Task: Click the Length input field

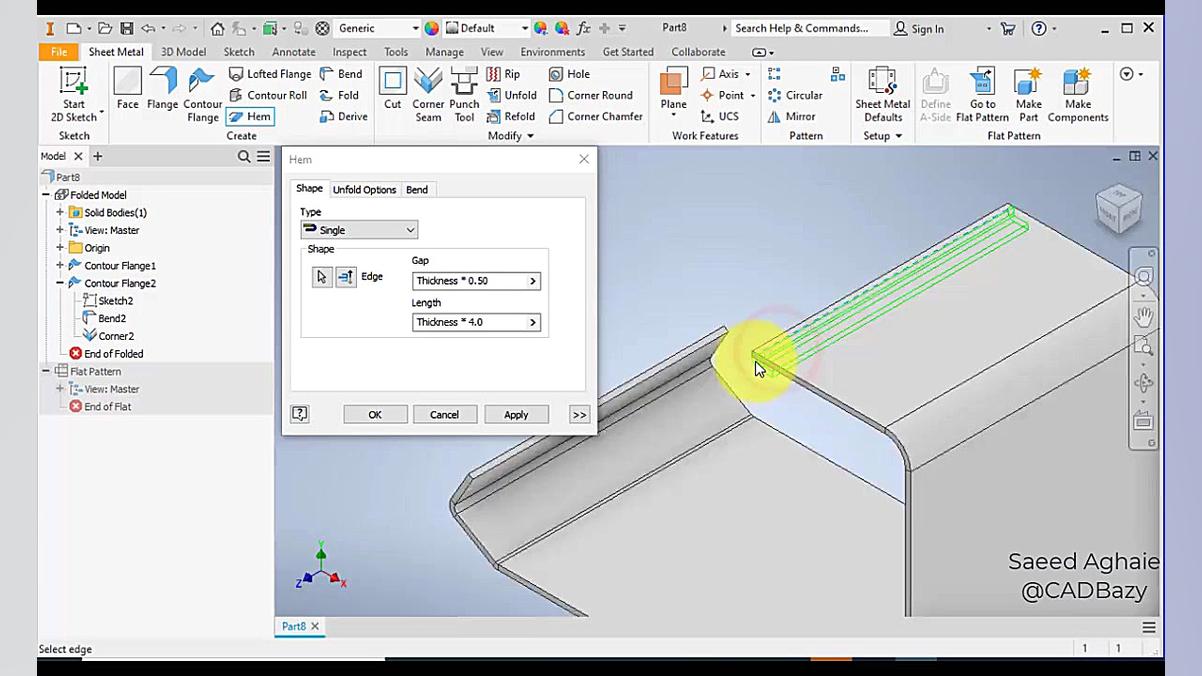Action: (469, 322)
